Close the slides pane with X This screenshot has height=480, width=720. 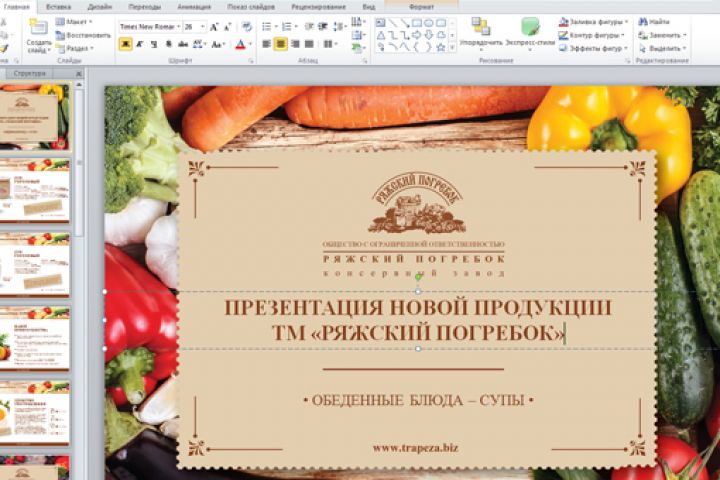coord(79,73)
